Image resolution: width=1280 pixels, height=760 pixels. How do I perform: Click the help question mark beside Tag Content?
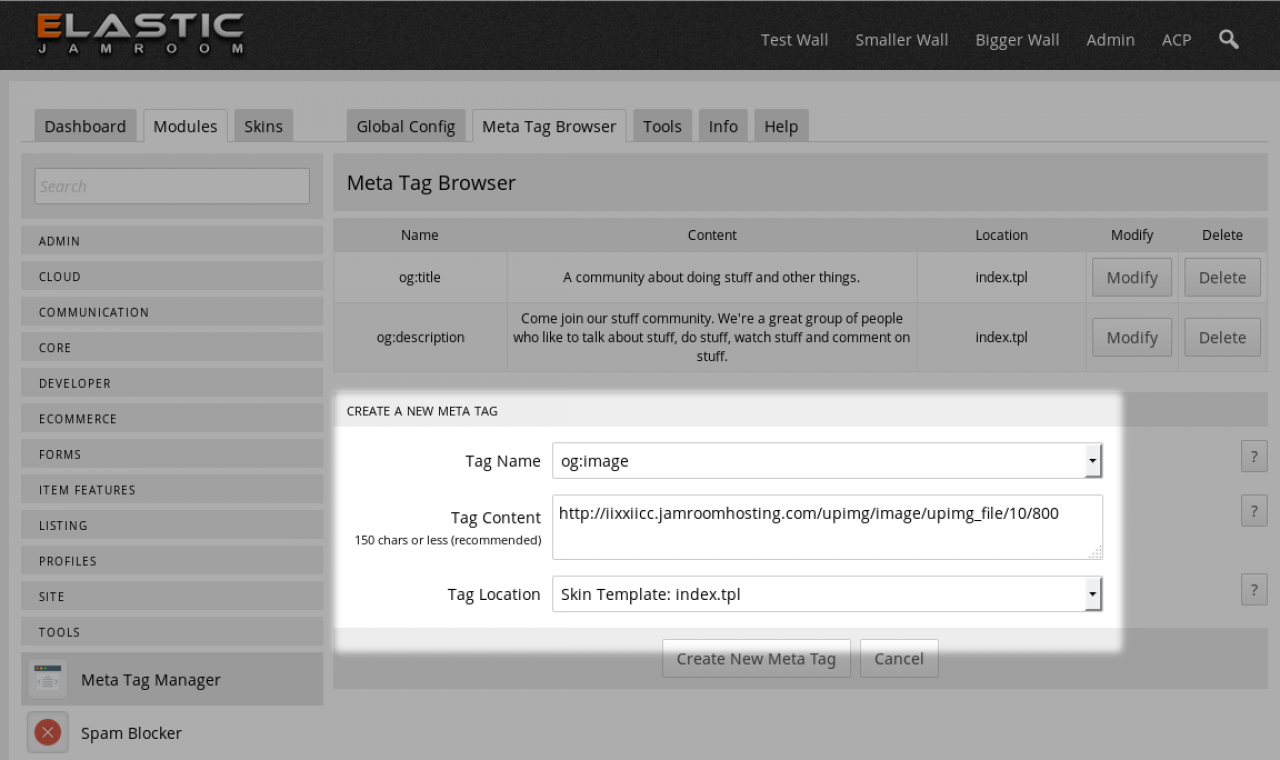[1253, 510]
